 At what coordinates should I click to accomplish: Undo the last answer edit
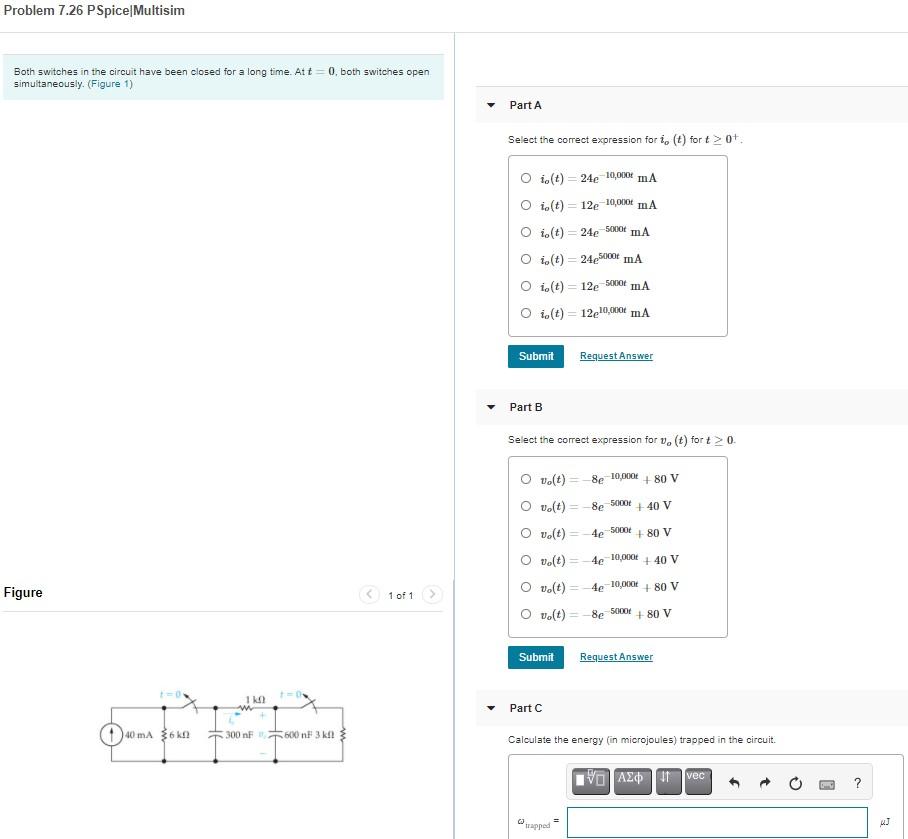tap(734, 783)
